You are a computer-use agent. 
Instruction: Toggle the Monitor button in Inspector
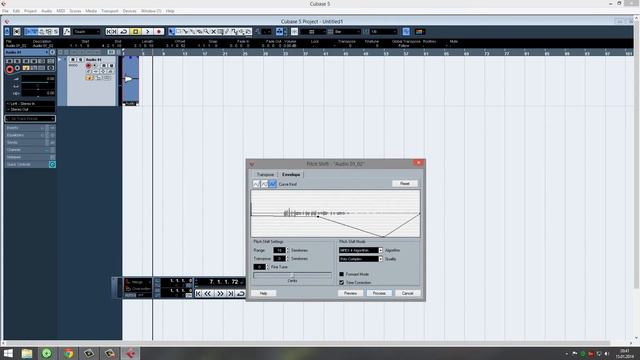click(18, 68)
